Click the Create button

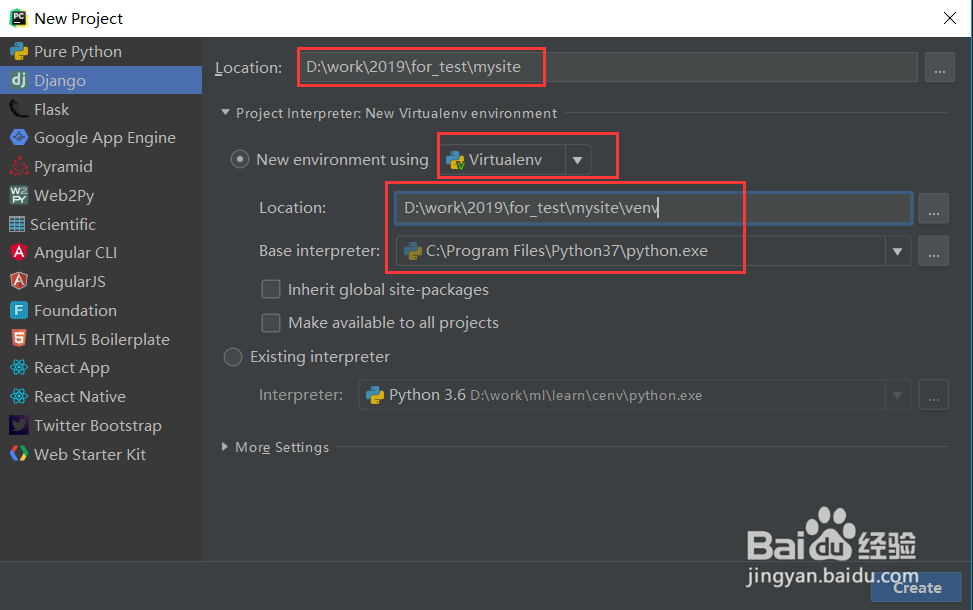916,588
